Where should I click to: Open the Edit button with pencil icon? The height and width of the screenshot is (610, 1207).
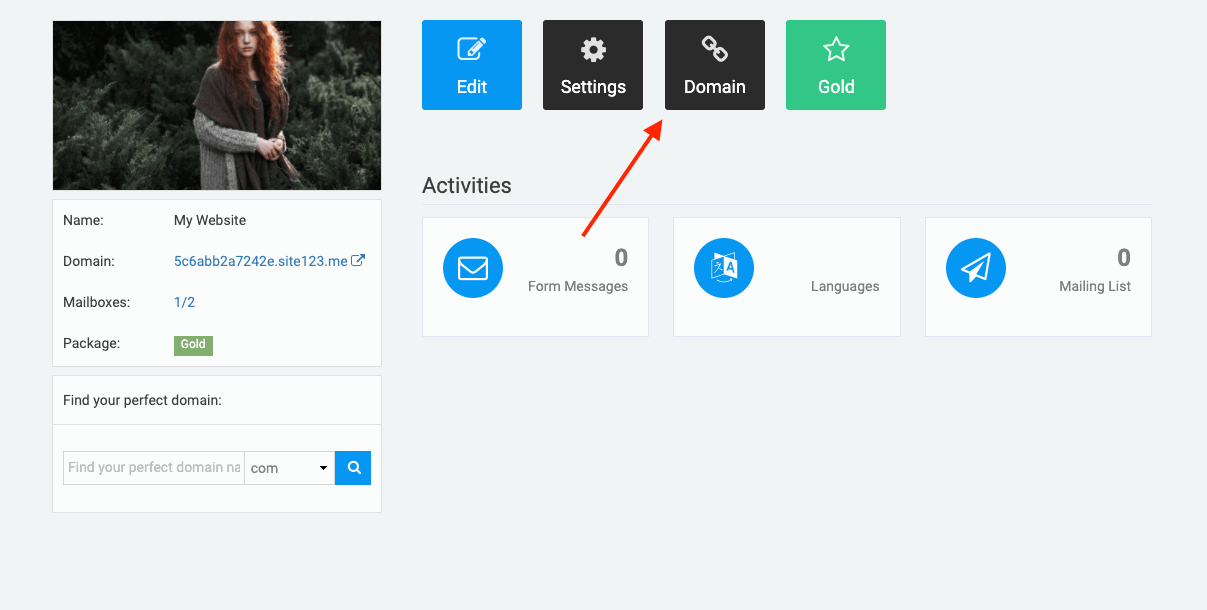pyautogui.click(x=472, y=65)
